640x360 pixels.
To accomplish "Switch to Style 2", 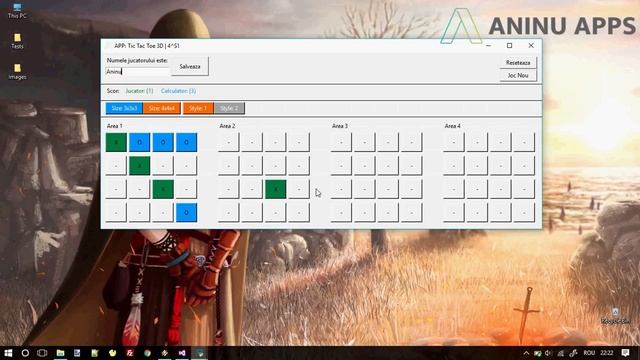I will tap(229, 108).
